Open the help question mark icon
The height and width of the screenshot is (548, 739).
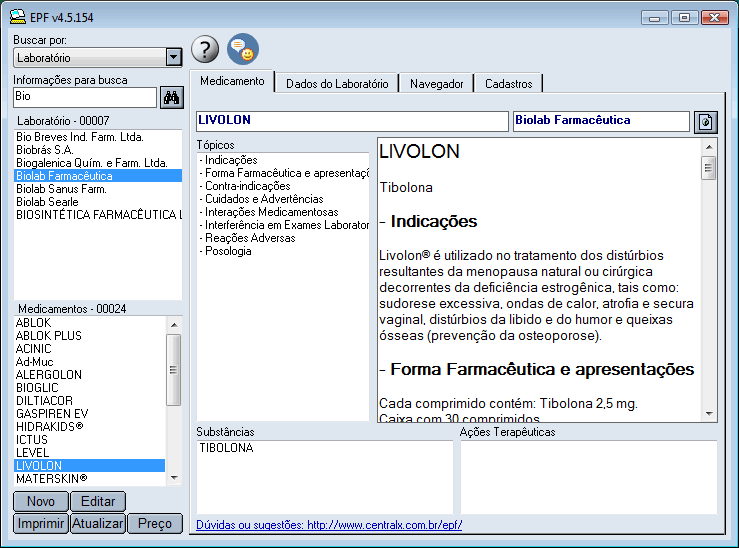point(205,49)
